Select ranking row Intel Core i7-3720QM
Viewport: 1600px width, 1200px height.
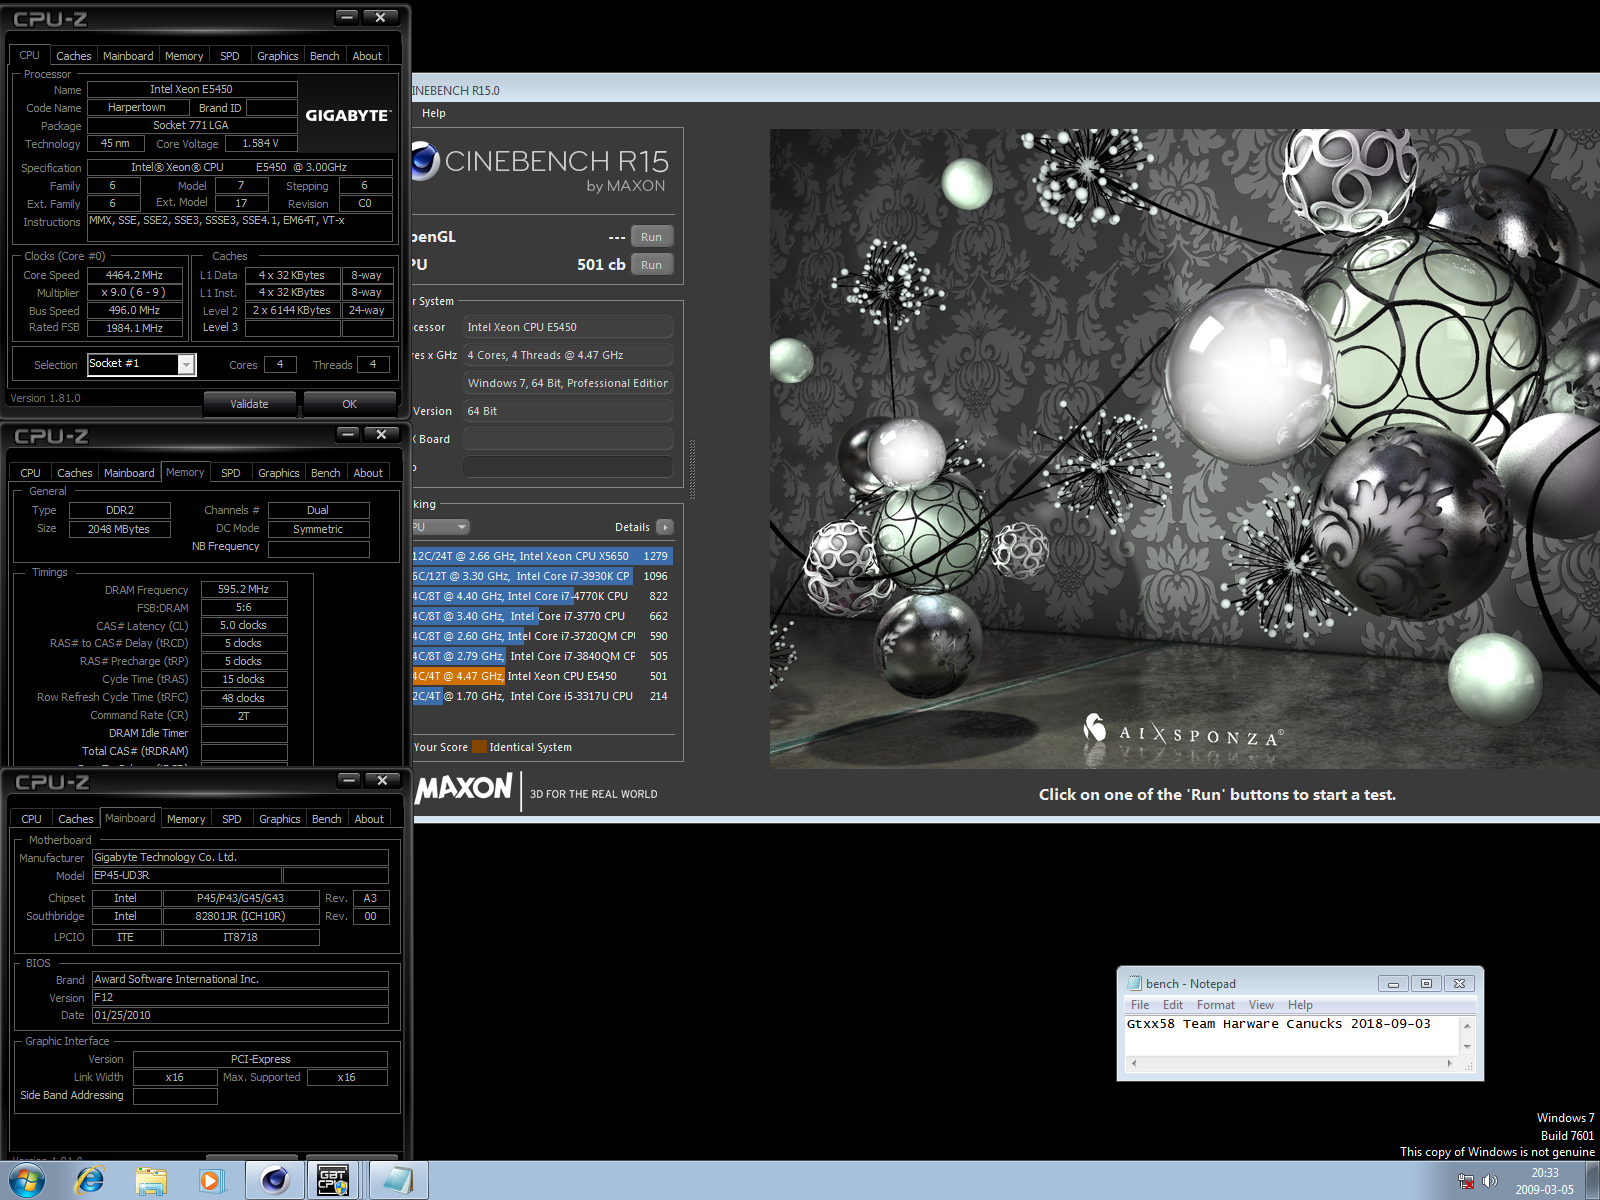pos(542,636)
